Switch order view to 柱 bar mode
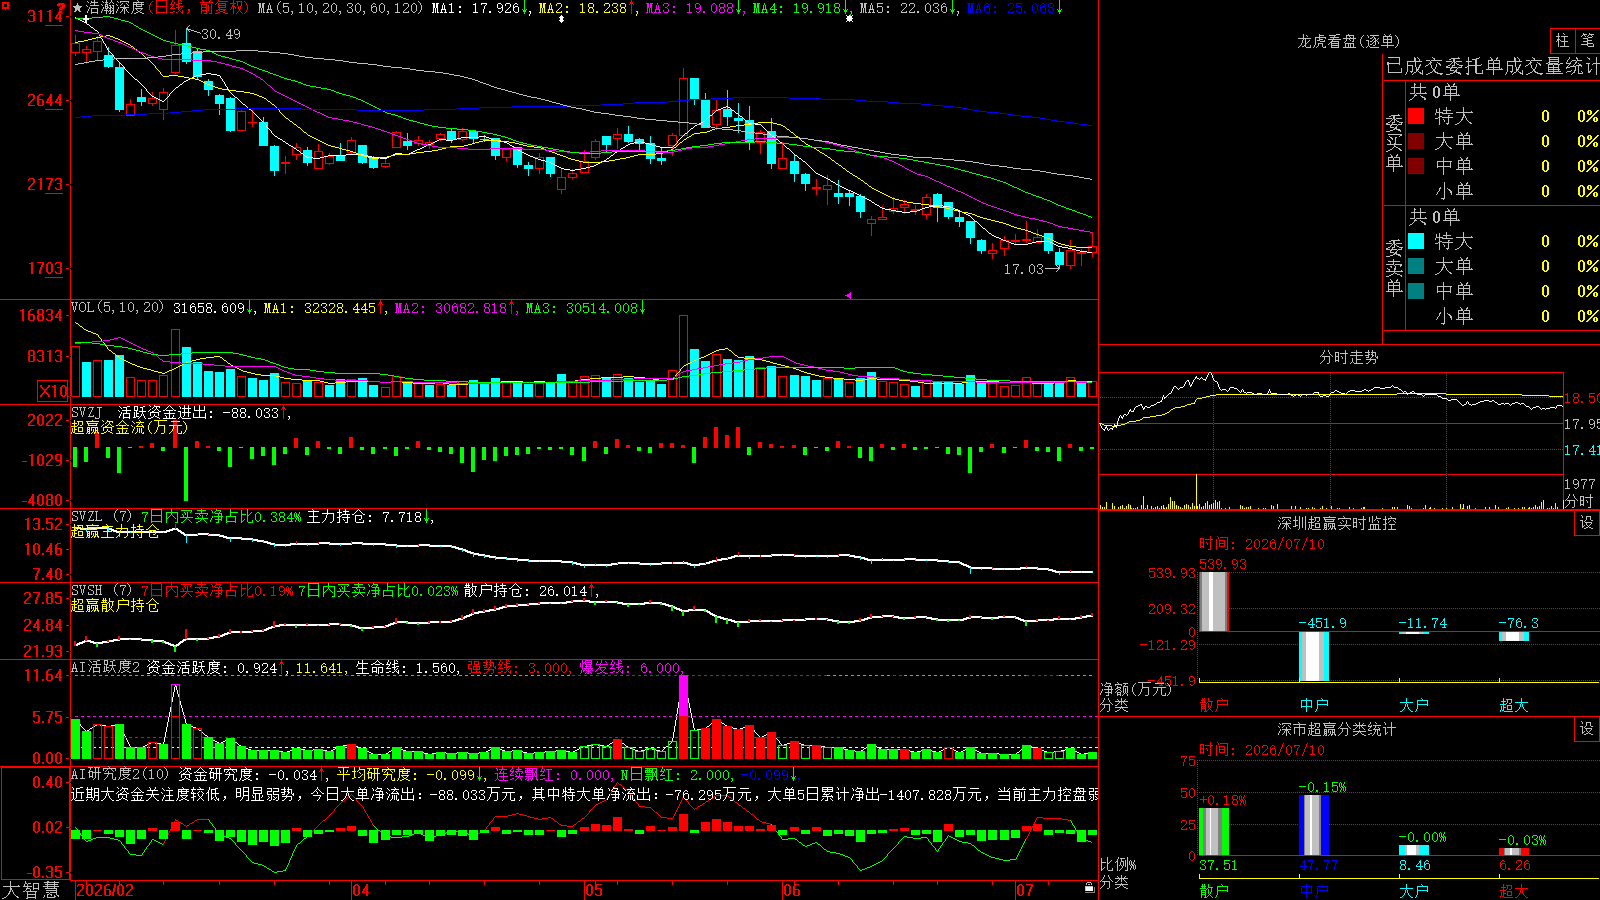This screenshot has width=1600, height=900. (1562, 40)
